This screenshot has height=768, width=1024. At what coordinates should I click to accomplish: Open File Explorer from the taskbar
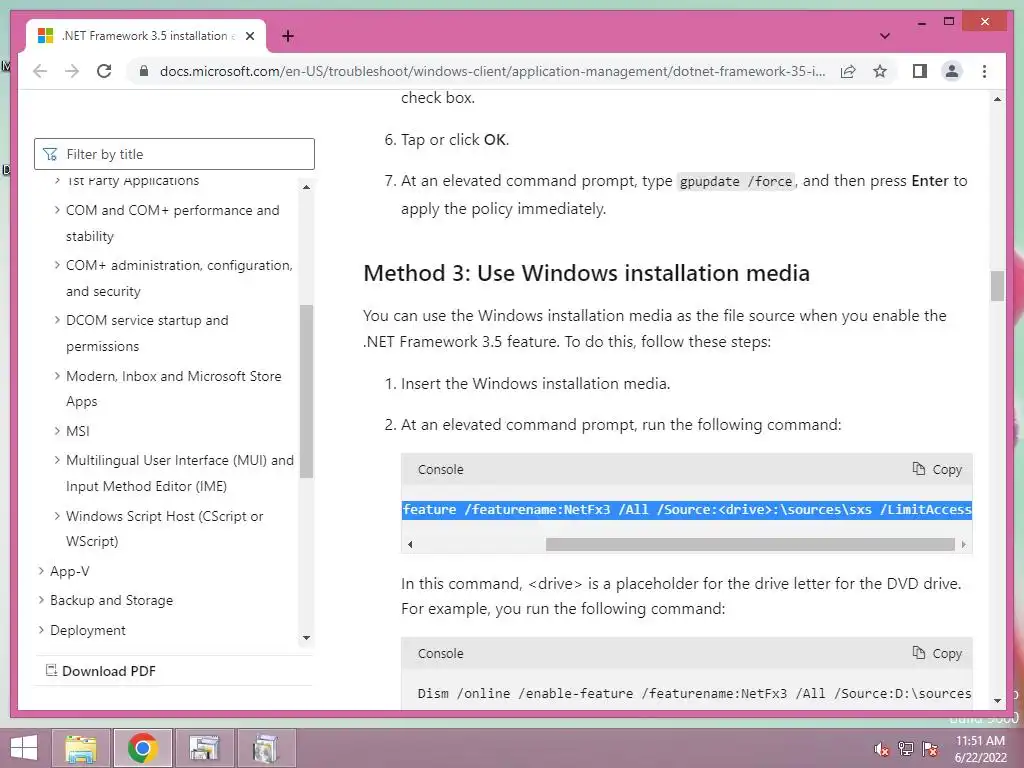click(81, 748)
